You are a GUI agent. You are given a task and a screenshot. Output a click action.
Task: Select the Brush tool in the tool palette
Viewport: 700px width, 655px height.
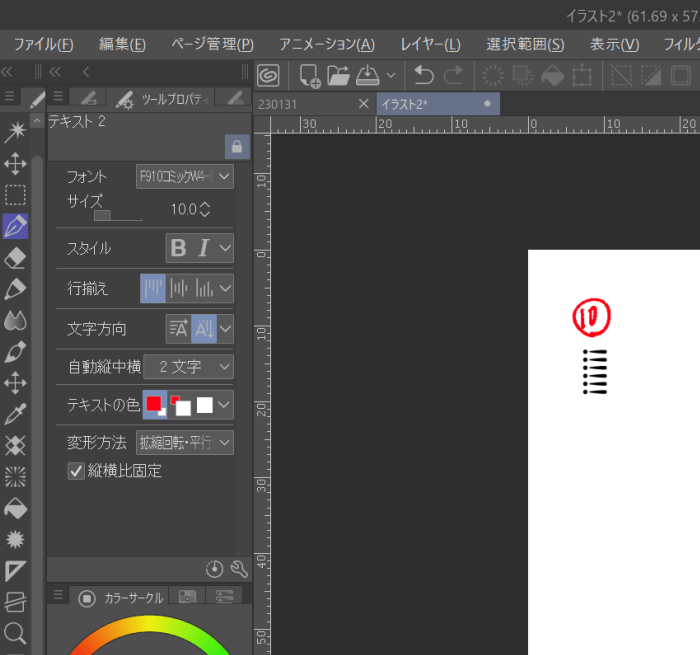click(x=15, y=352)
